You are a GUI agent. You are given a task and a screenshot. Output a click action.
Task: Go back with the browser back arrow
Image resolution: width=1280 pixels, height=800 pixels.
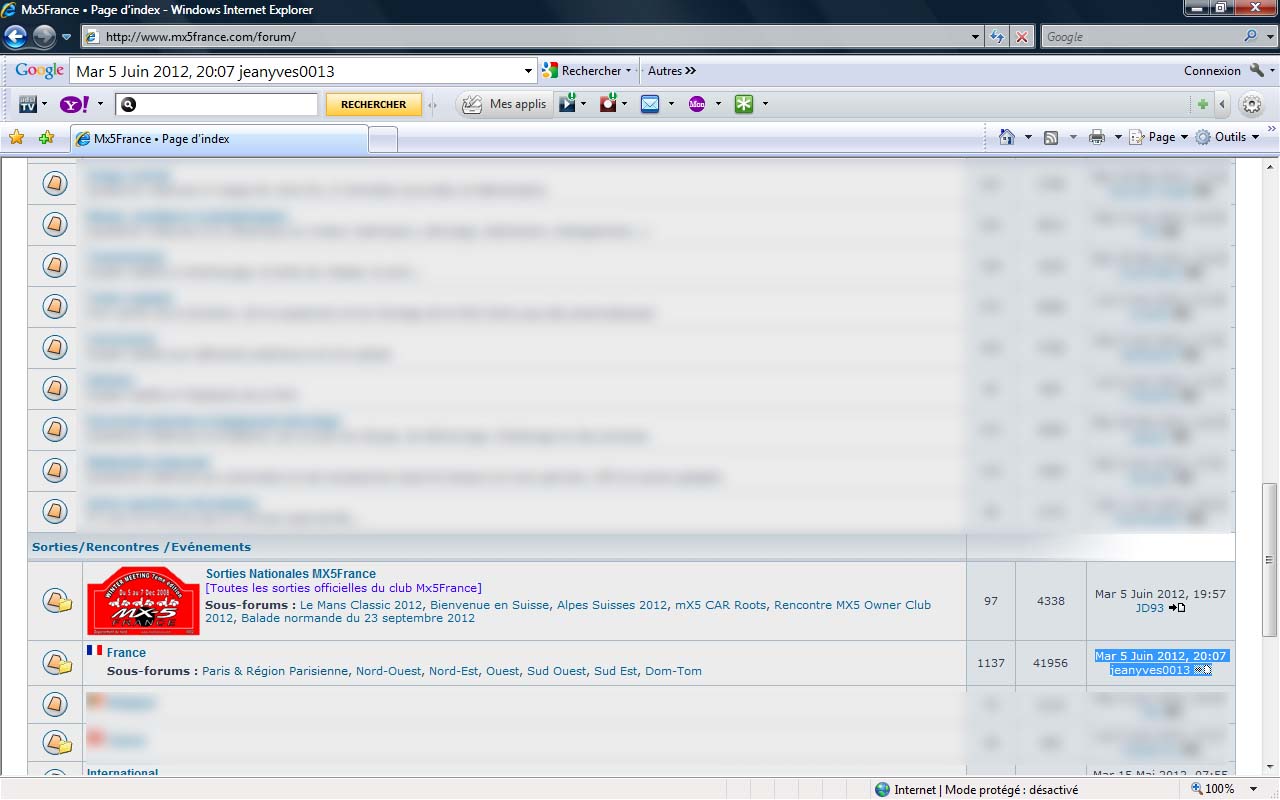point(15,37)
